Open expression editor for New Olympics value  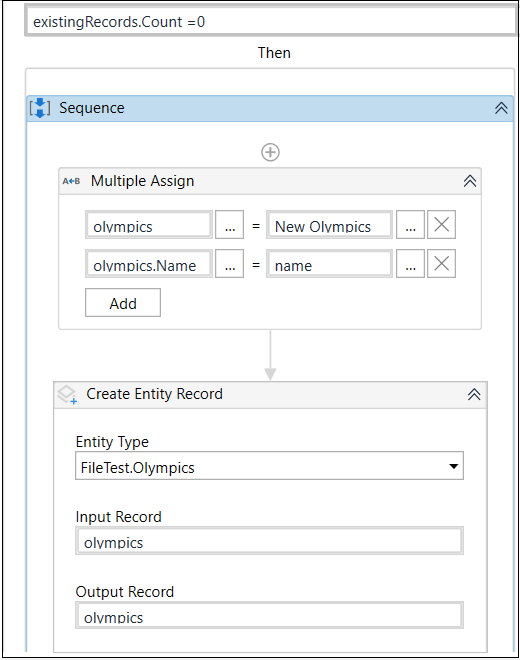tap(410, 225)
